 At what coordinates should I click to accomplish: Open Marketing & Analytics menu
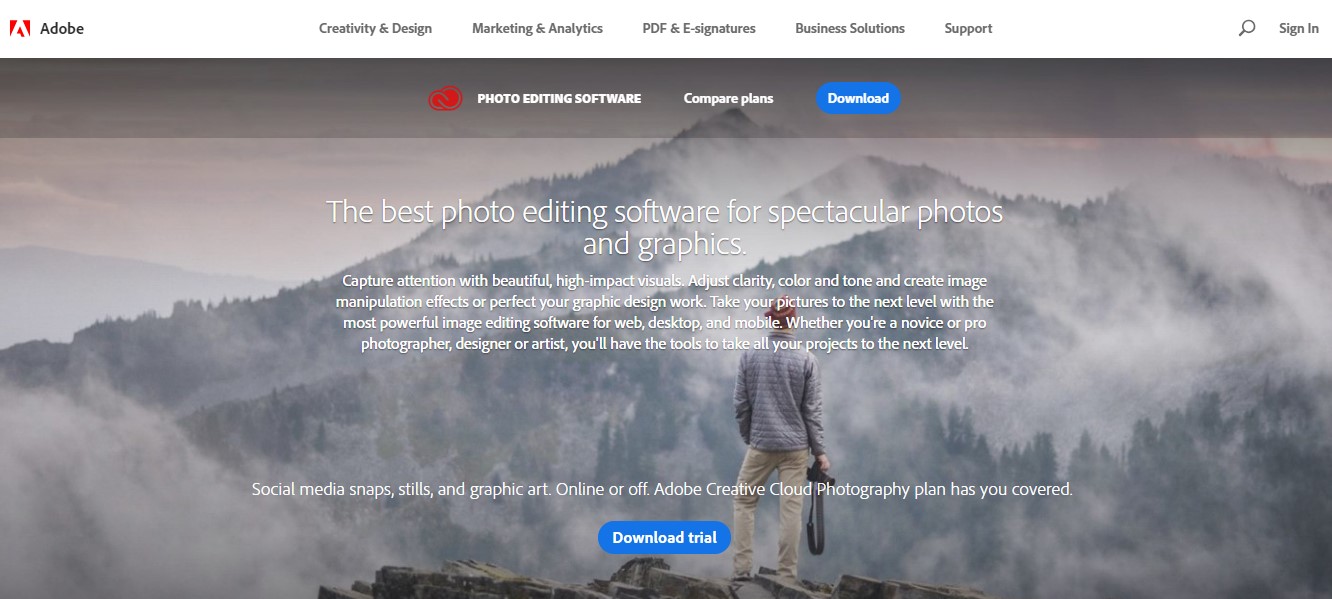point(537,28)
